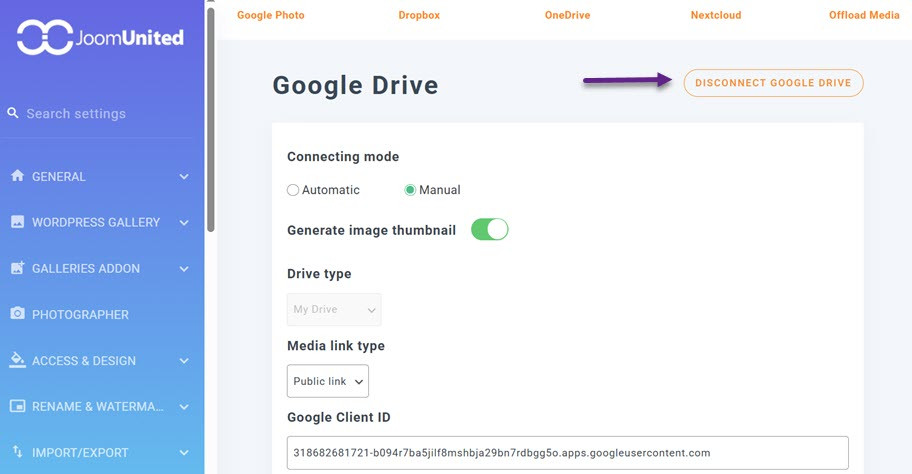Select Manual connecting mode
912x474 pixels.
click(x=410, y=190)
